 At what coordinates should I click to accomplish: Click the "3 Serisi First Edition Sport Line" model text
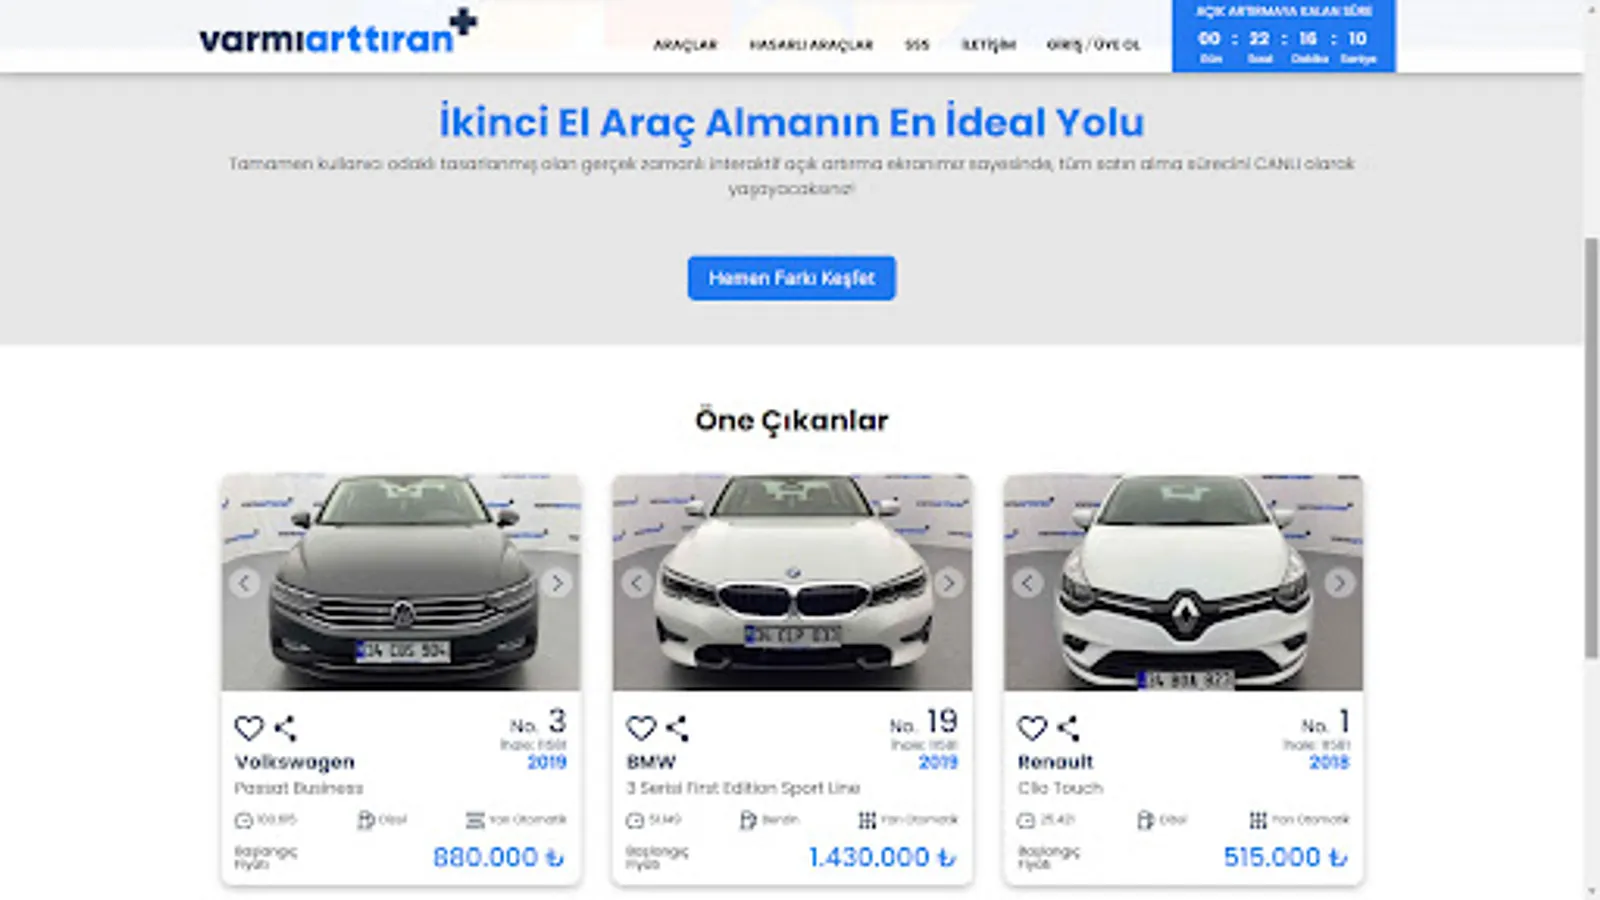(743, 788)
